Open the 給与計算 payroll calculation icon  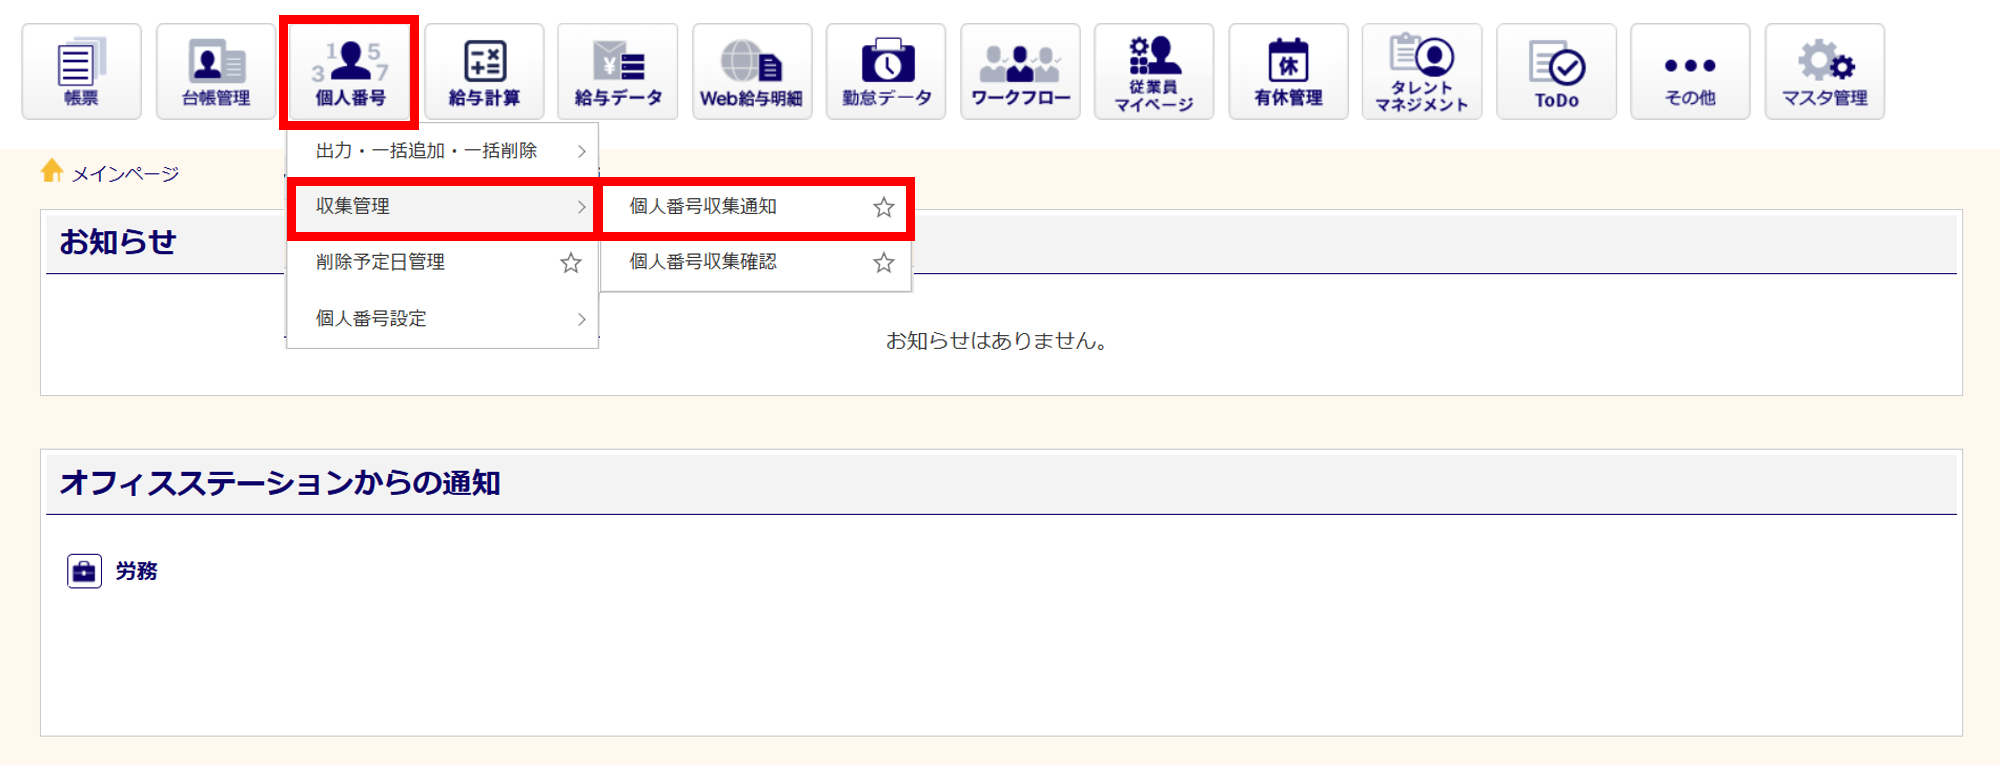[484, 71]
